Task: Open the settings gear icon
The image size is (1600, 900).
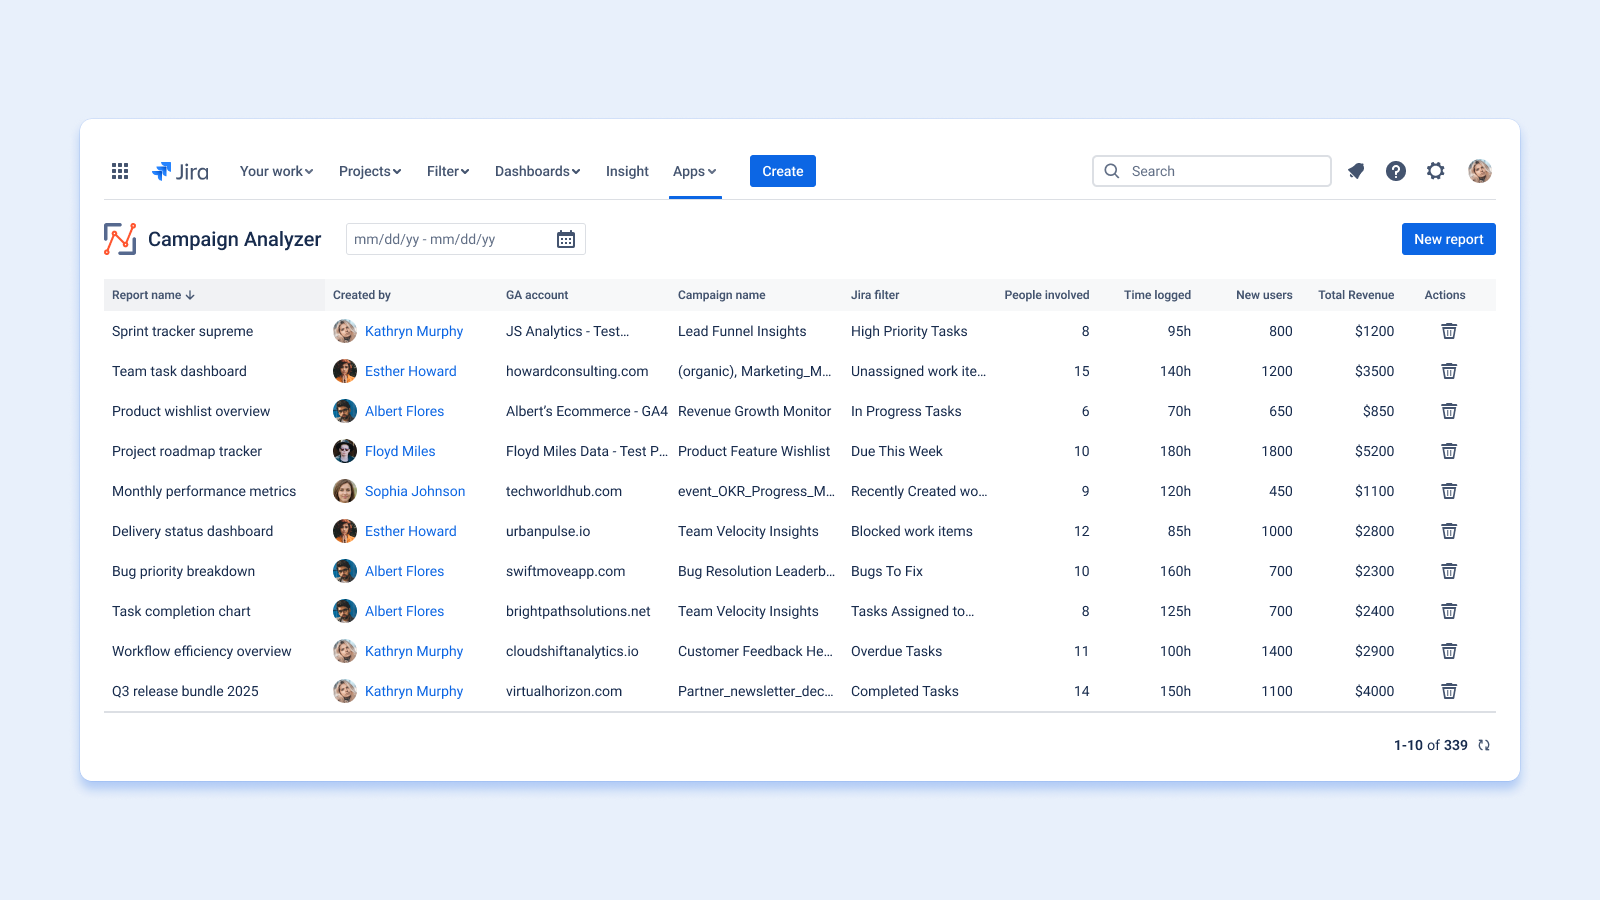Action: [x=1436, y=171]
